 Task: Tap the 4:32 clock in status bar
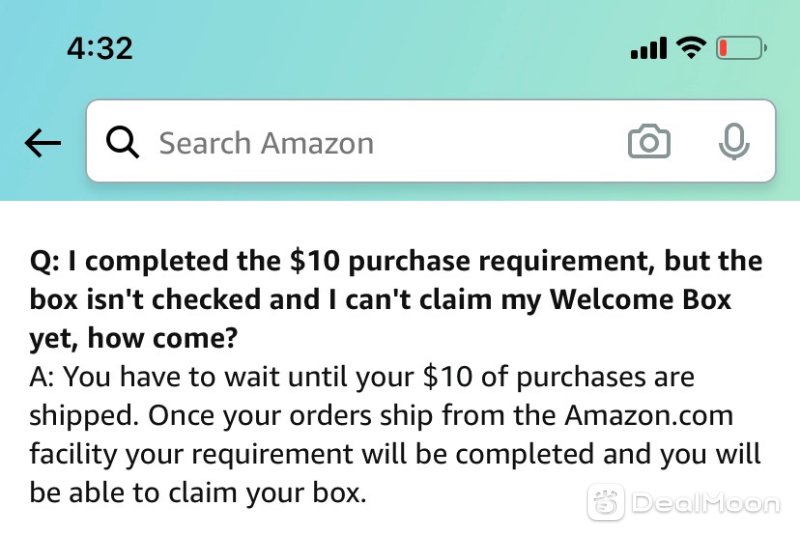tap(100, 48)
